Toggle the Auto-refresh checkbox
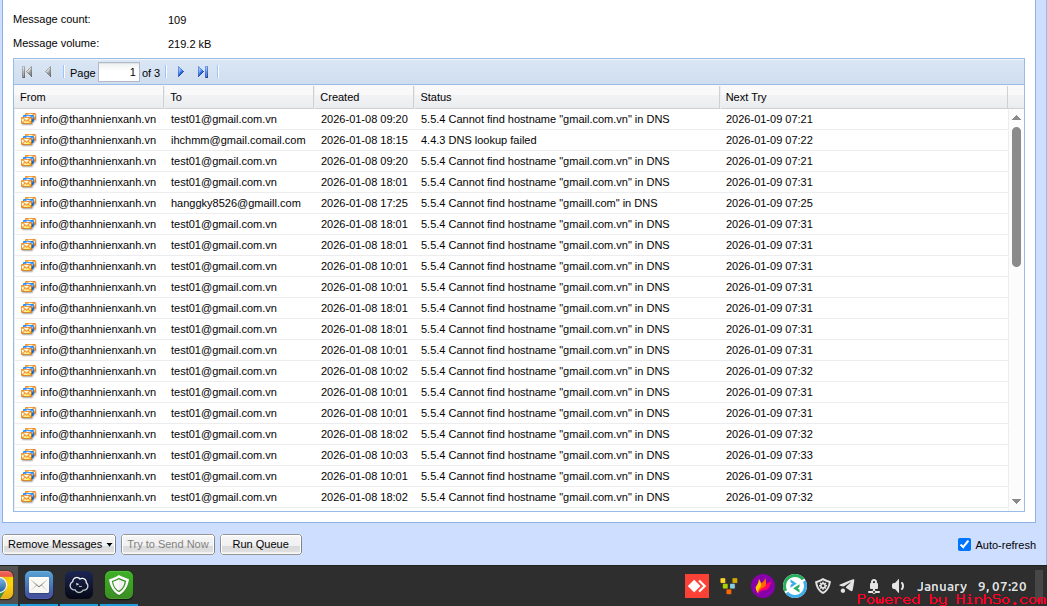Image resolution: width=1047 pixels, height=606 pixels. click(x=964, y=545)
